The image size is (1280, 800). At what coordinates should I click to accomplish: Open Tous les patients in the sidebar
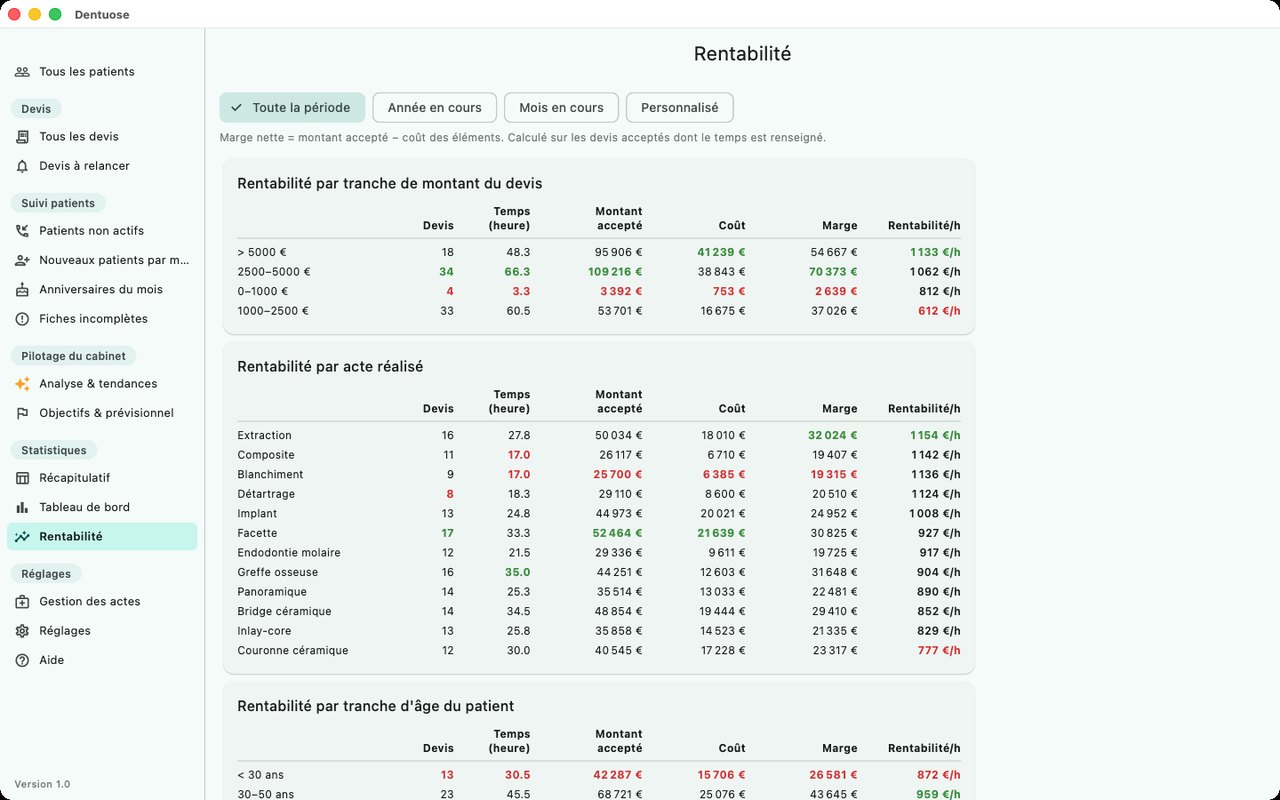click(102, 72)
